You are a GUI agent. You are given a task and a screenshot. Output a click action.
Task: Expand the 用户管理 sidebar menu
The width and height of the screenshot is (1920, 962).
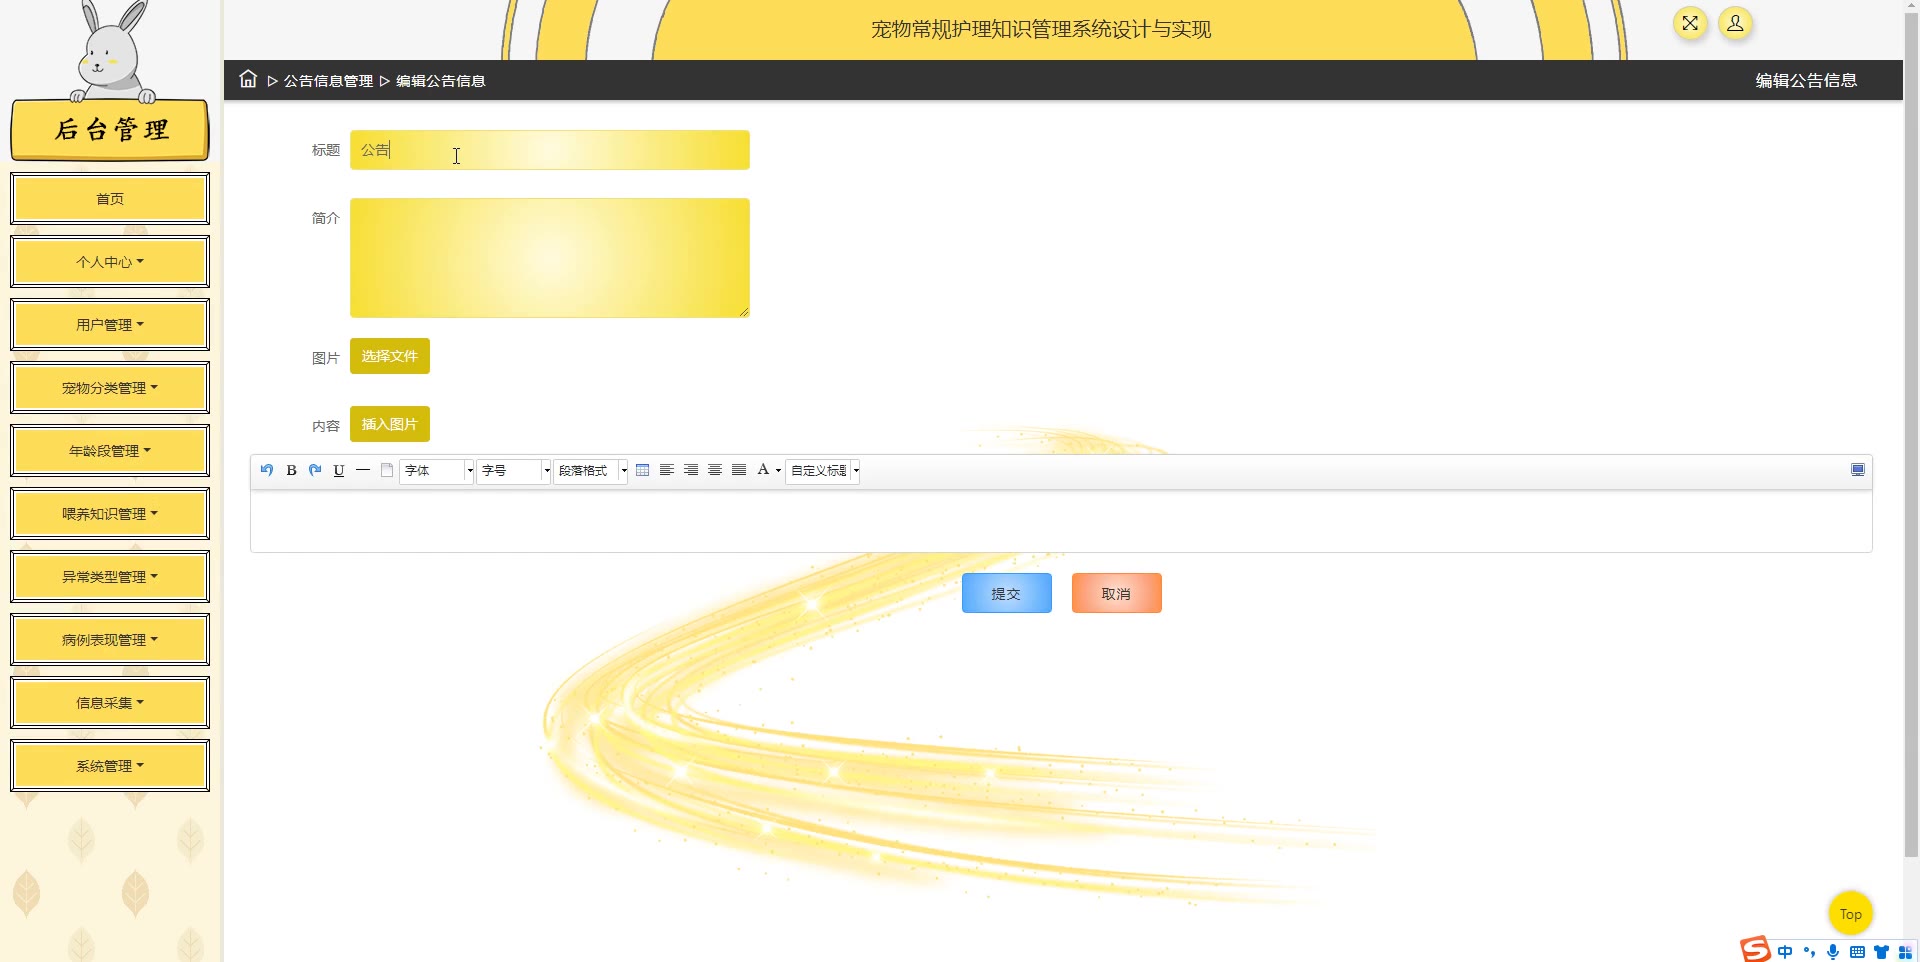110,325
